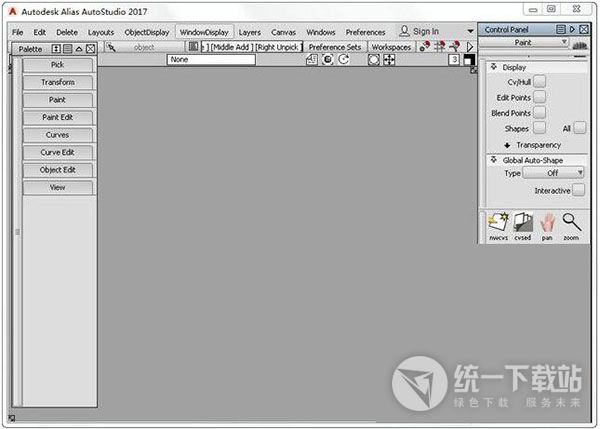Click the Preference Sets button
Screen dimensions: 600x429
click(x=335, y=47)
